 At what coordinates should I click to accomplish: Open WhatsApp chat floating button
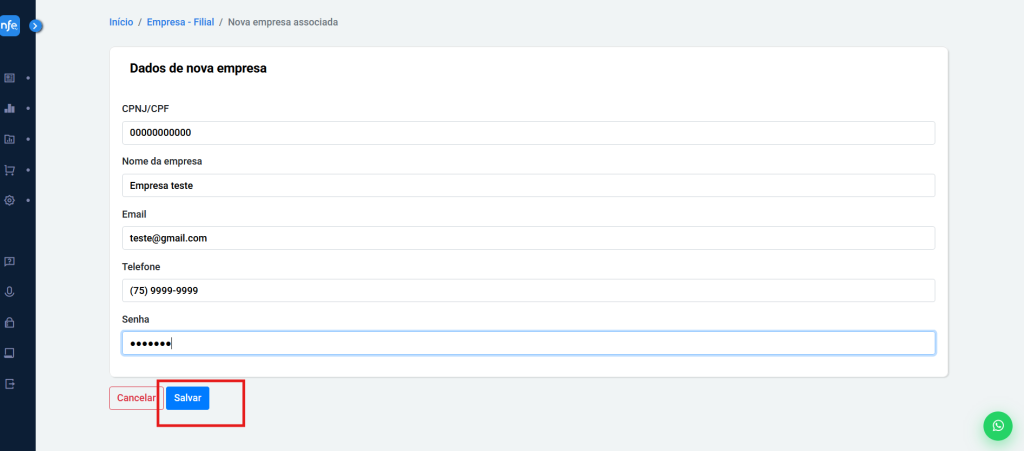[997, 425]
